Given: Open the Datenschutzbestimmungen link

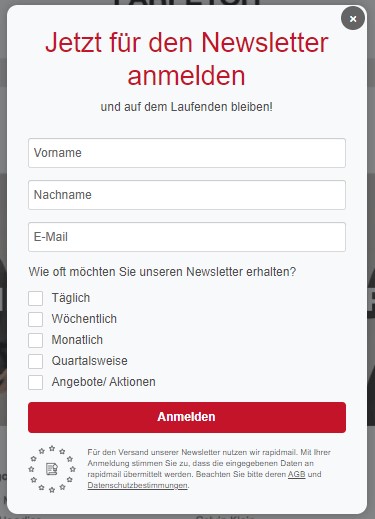Looking at the screenshot, I should coord(137,485).
